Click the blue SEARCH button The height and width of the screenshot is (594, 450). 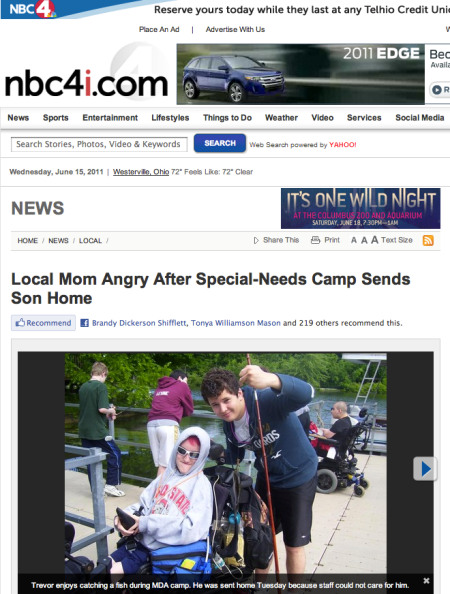[x=220, y=143]
